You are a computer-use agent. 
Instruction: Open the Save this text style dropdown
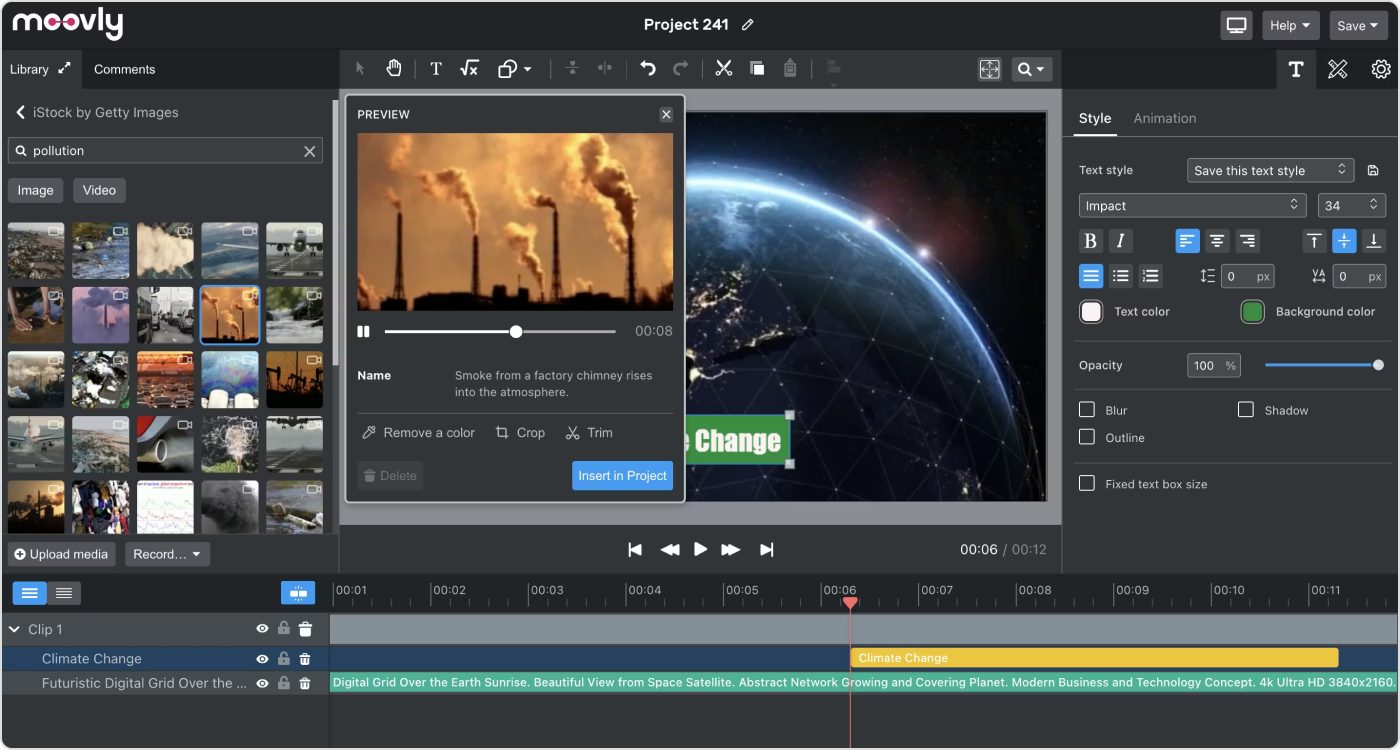tap(1270, 170)
